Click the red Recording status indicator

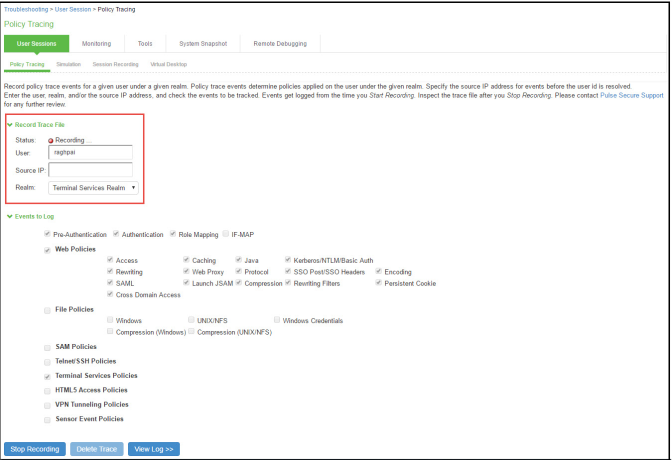[51, 141]
